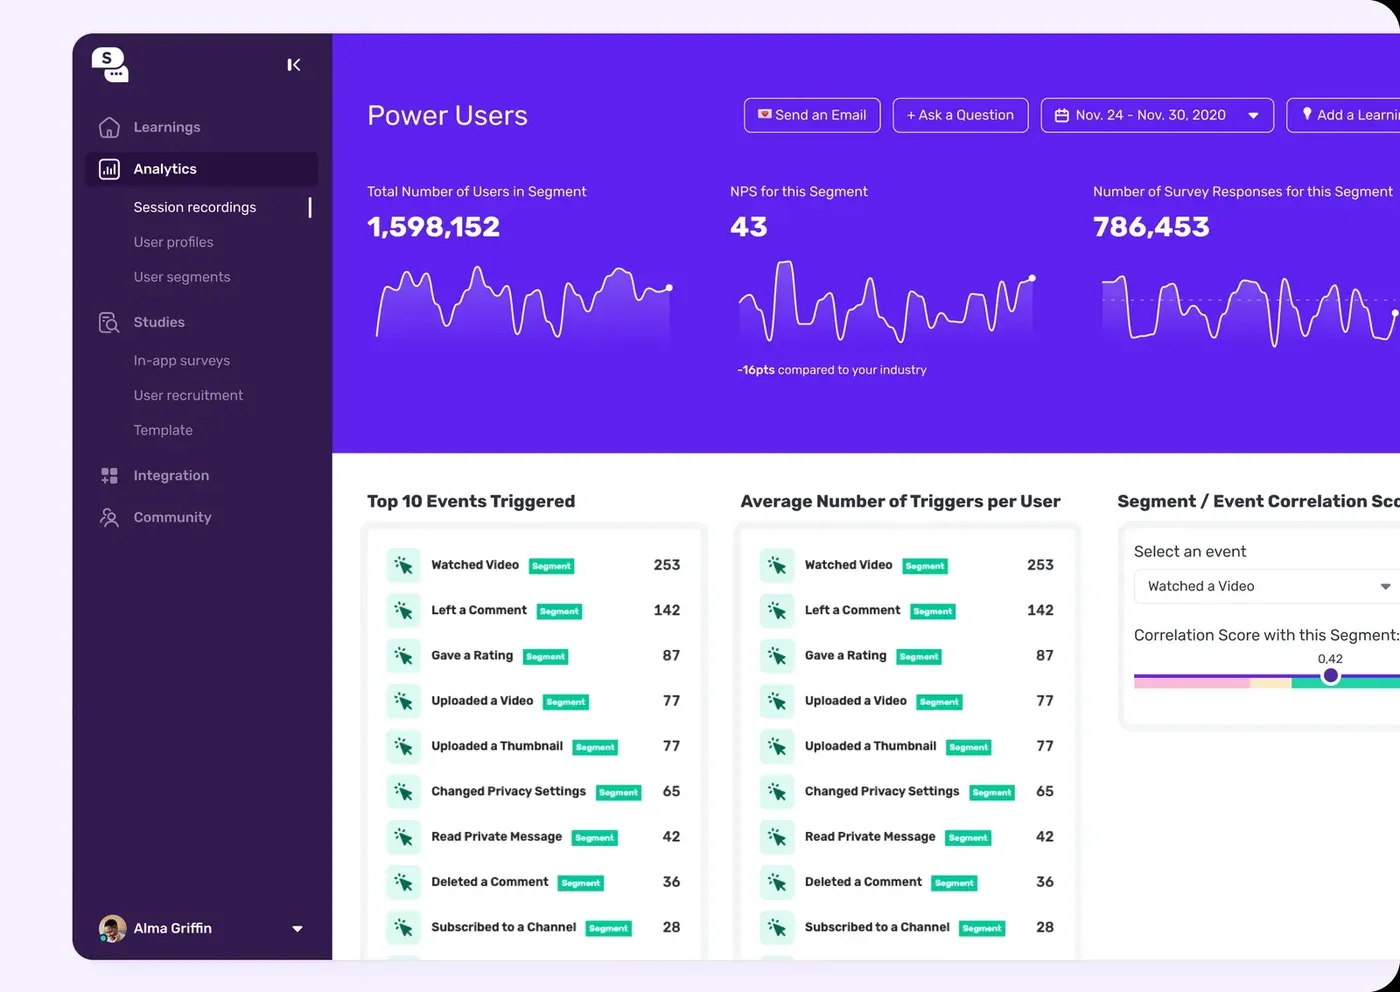Open User segments submenu item
1400x992 pixels.
(182, 277)
